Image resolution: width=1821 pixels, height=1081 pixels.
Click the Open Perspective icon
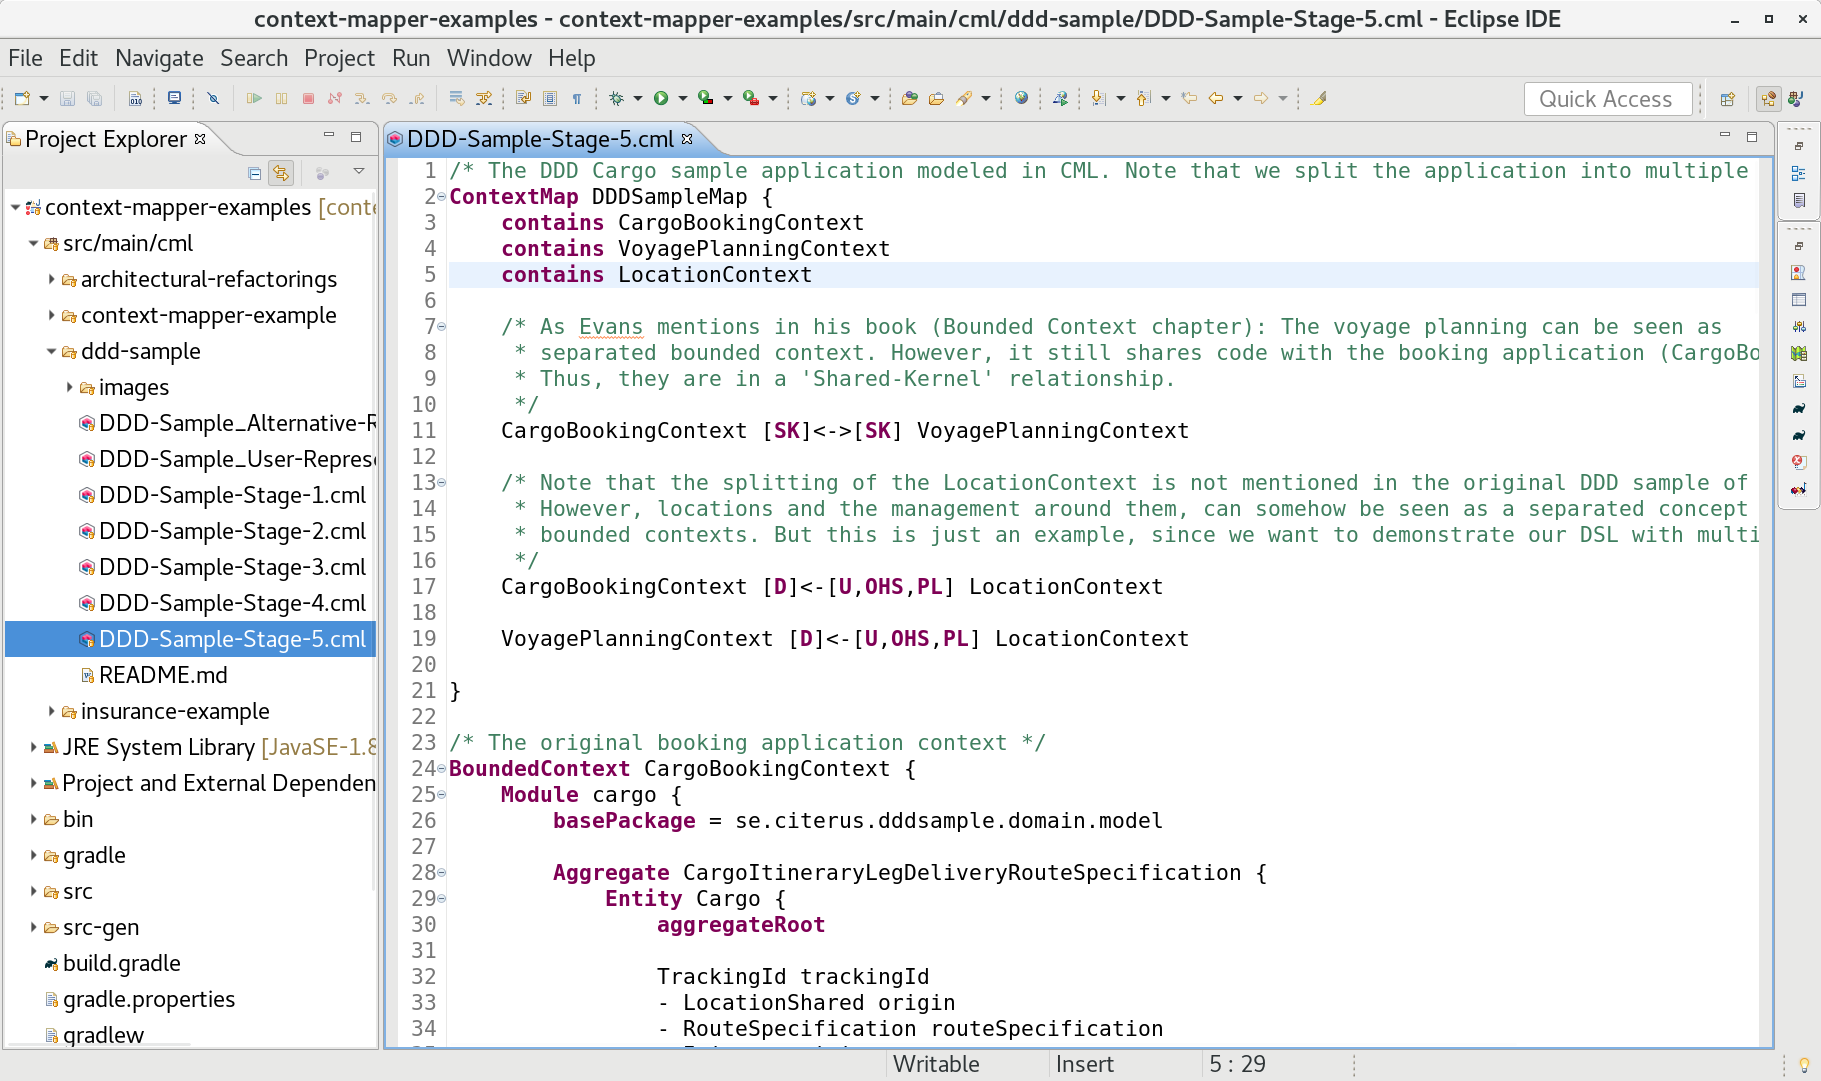tap(1727, 99)
